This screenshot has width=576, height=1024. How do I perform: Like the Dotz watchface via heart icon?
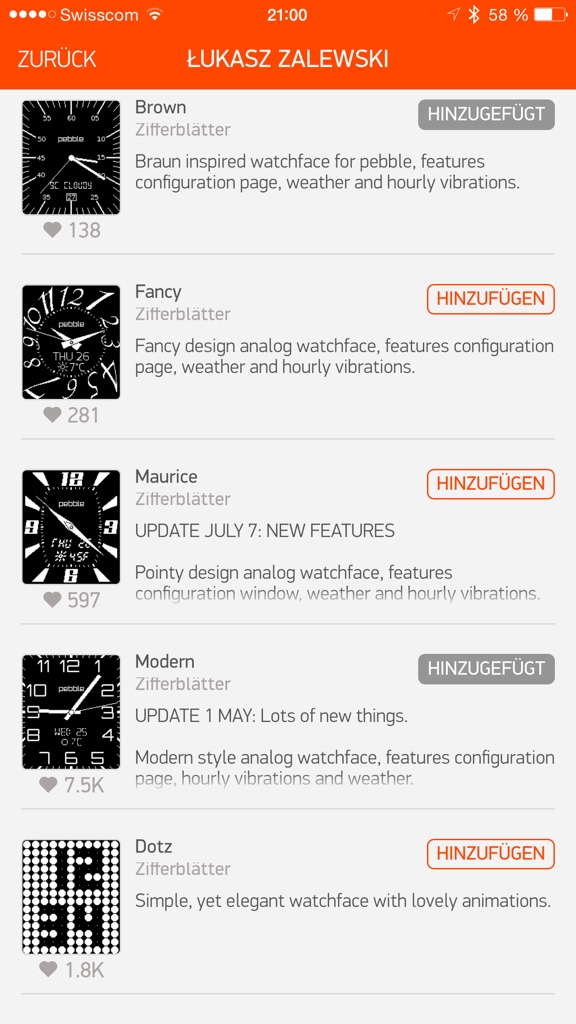48,969
